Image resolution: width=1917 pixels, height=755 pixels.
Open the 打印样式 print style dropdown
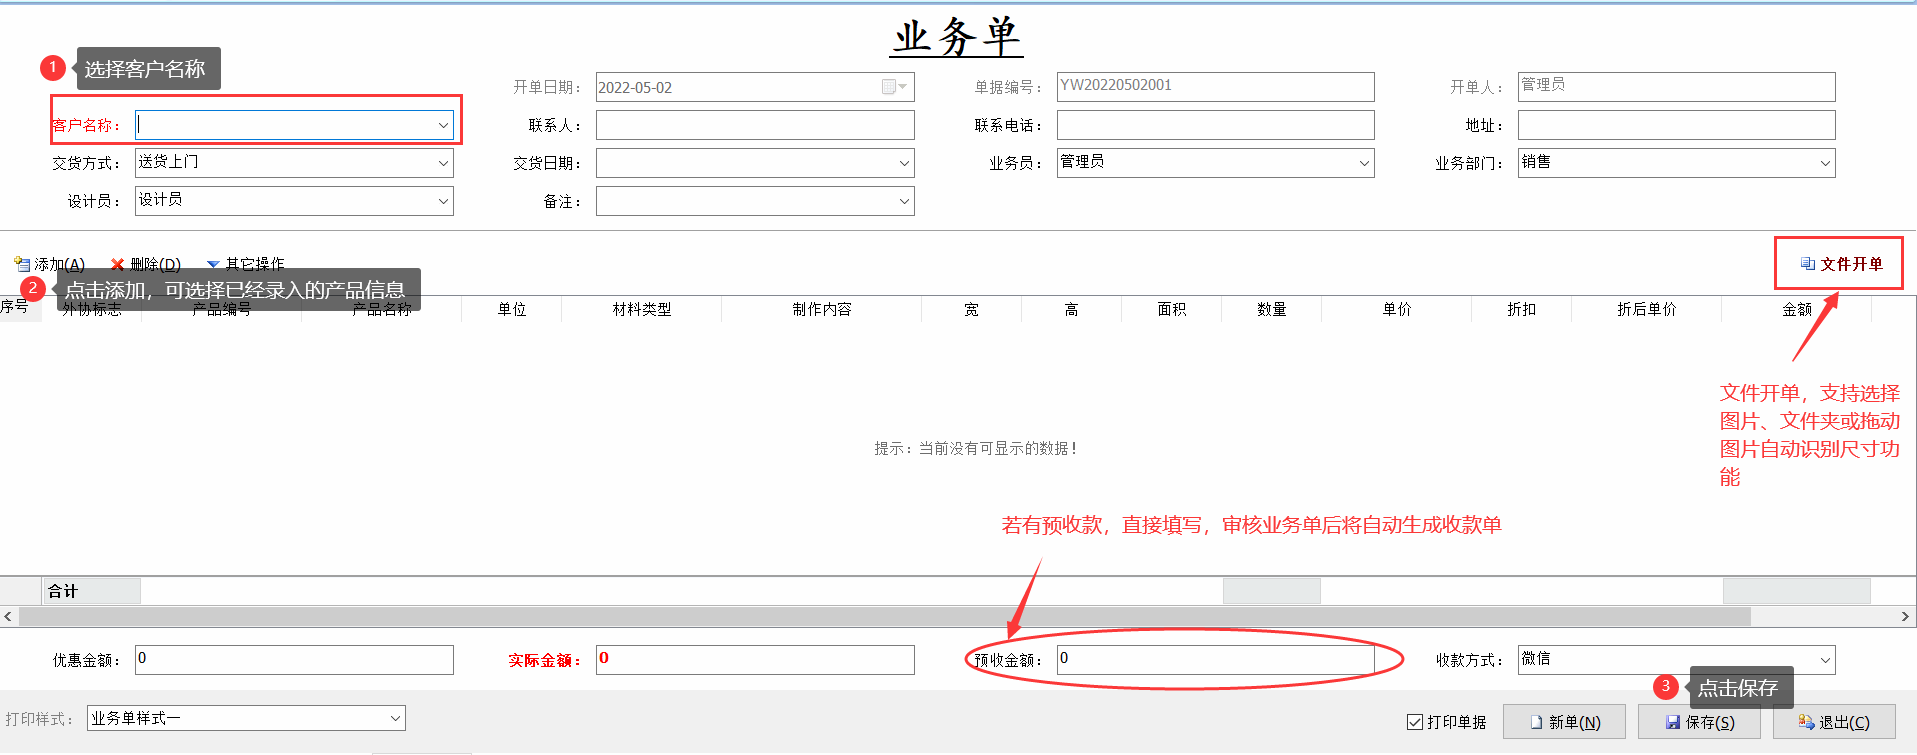point(395,718)
